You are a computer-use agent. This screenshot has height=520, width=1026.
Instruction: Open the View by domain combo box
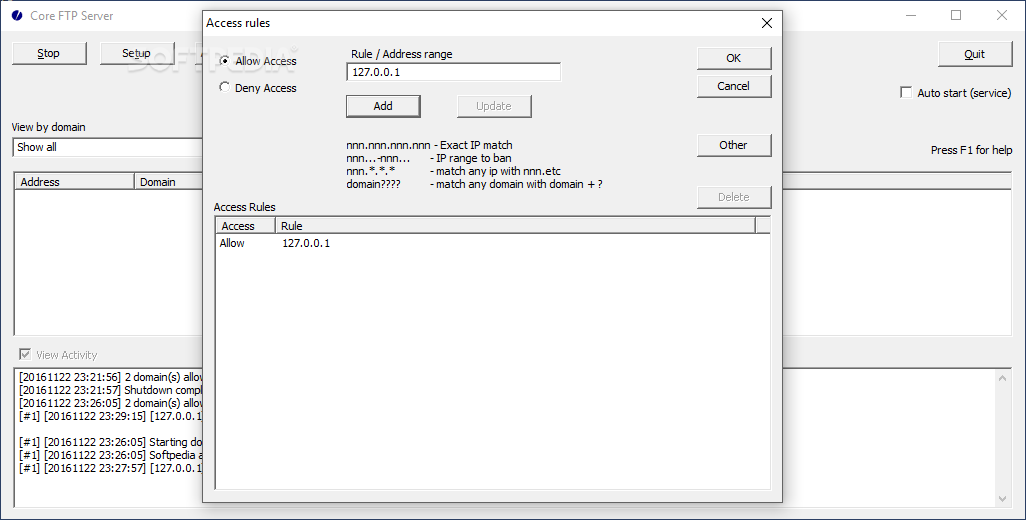(108, 147)
